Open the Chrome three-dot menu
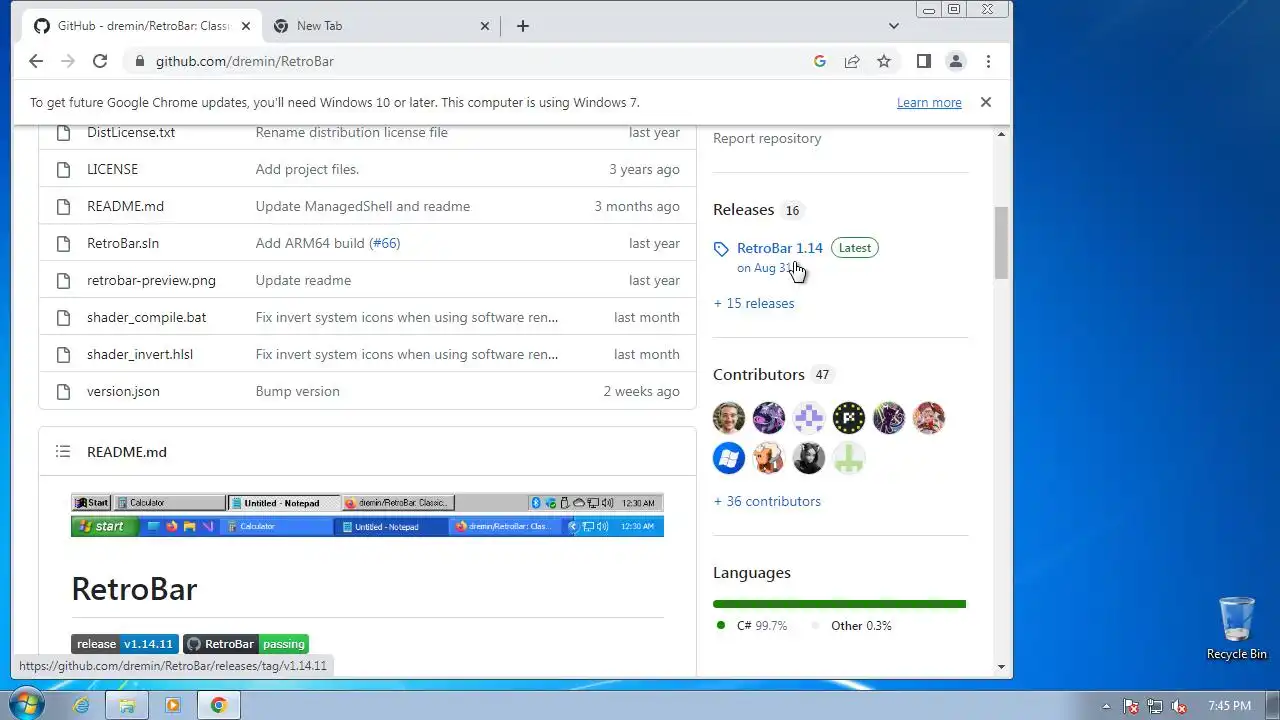This screenshot has height=720, width=1280. [x=988, y=61]
